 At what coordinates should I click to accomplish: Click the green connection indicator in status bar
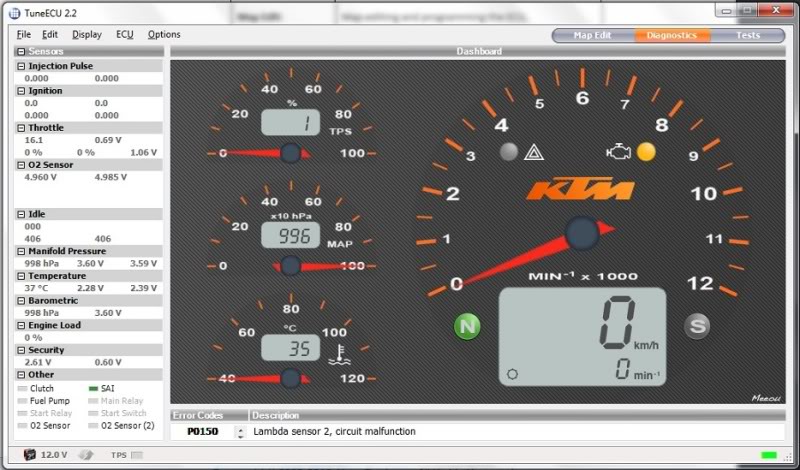768,455
